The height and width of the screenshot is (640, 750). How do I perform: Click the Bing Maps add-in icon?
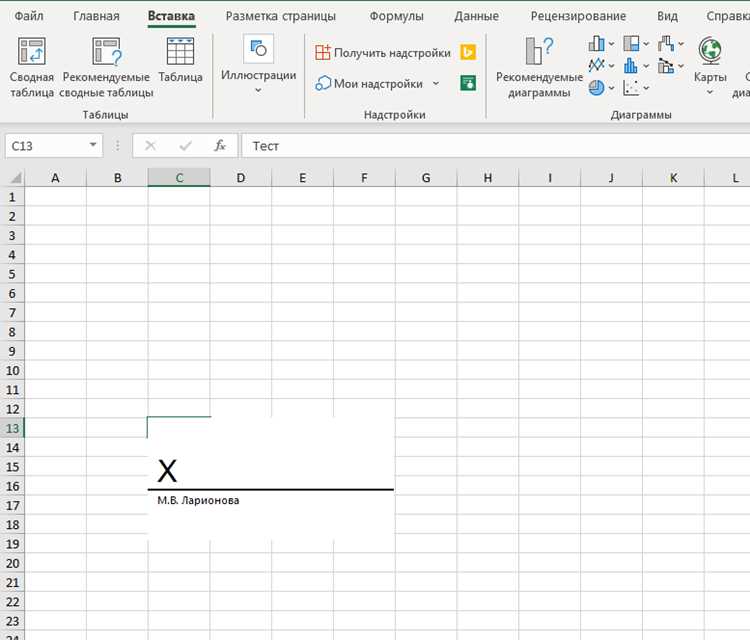coord(468,52)
